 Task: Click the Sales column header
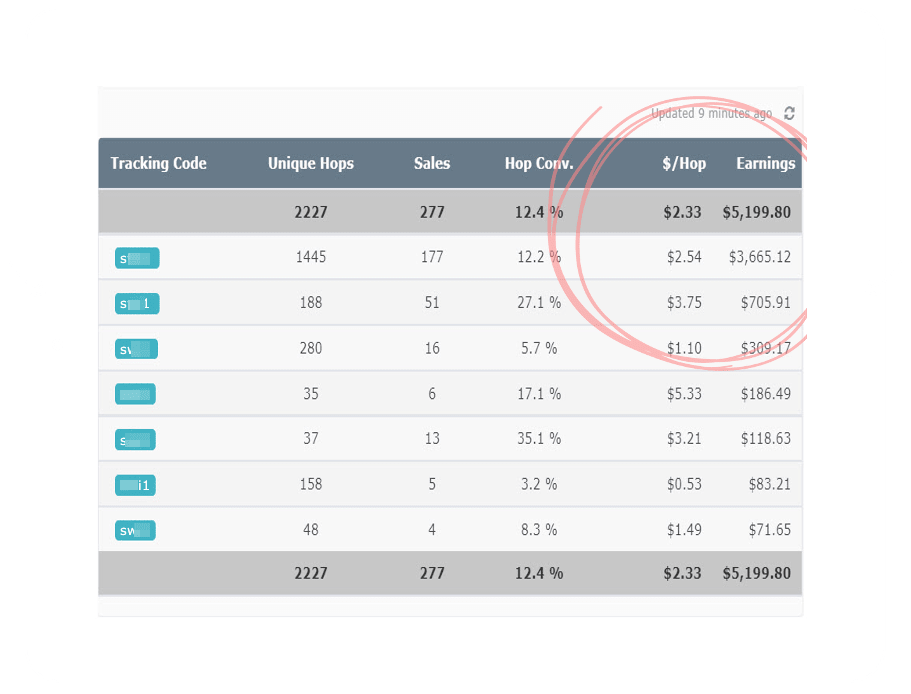tap(432, 164)
